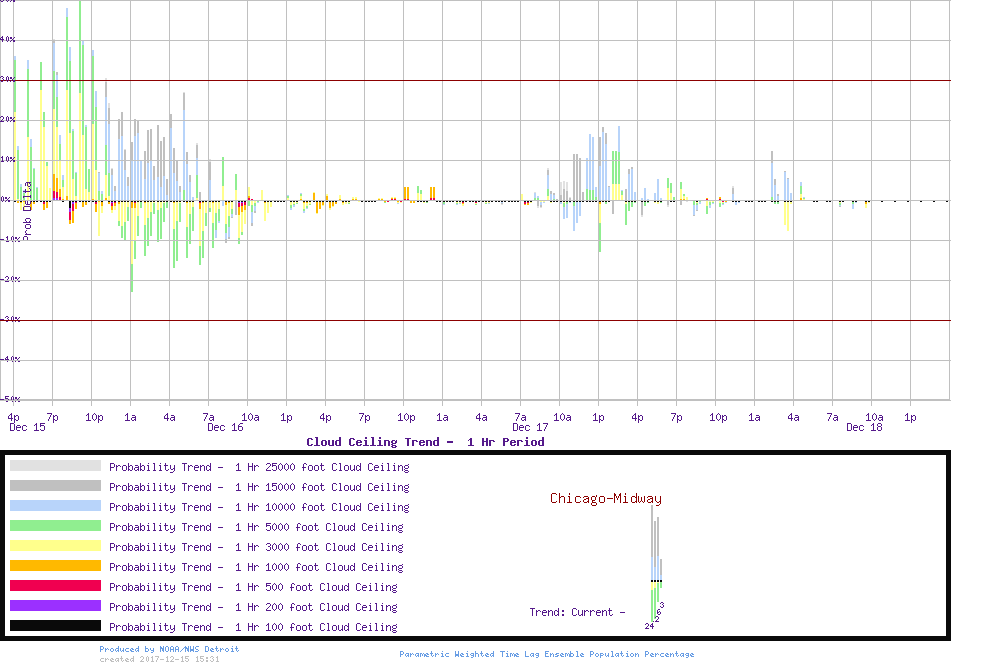Click the Dec 15 date marker
The width and height of the screenshot is (1000, 670).
[x=27, y=428]
